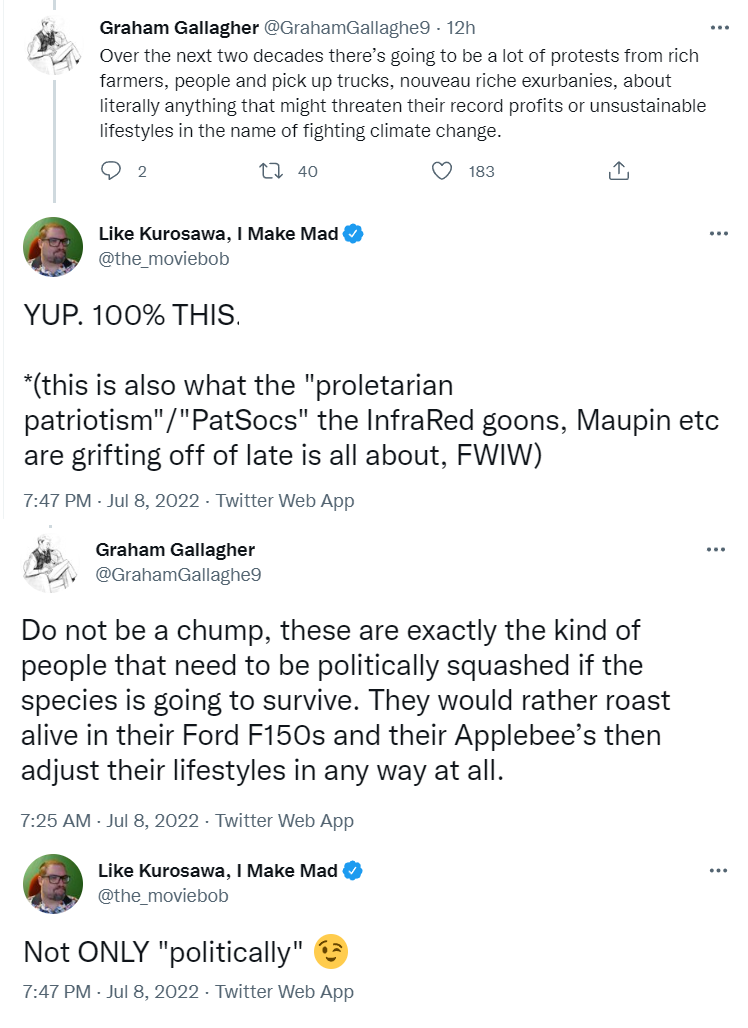Click the winking emoji in the bottom tweet
This screenshot has width=748, height=1028.
tap(330, 951)
